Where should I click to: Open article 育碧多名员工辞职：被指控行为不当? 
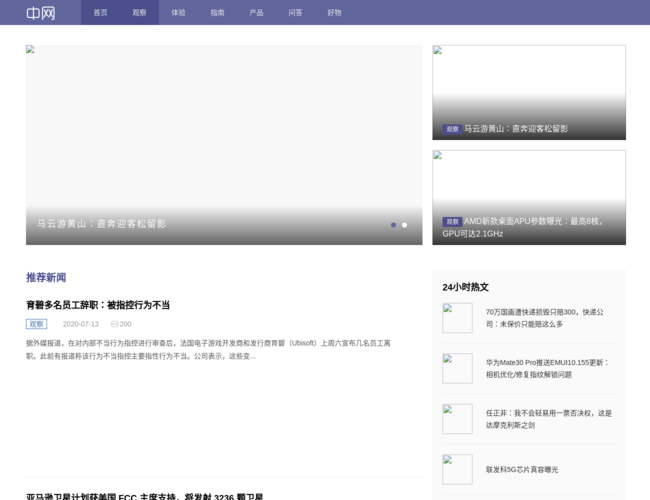click(98, 305)
